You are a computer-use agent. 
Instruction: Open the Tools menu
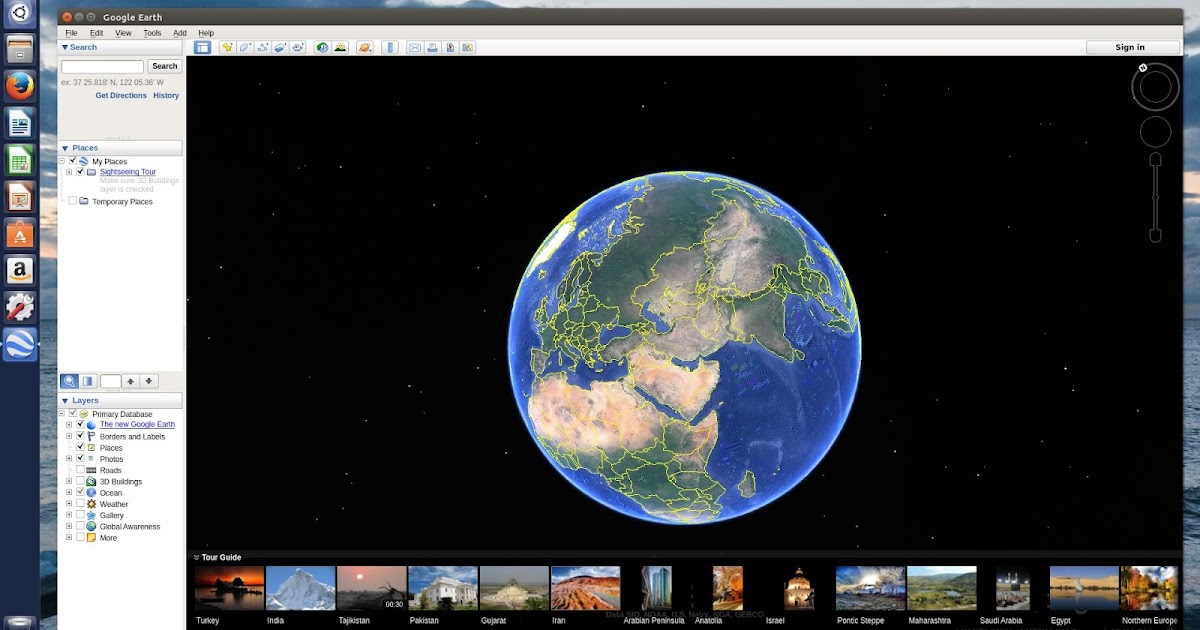click(151, 32)
